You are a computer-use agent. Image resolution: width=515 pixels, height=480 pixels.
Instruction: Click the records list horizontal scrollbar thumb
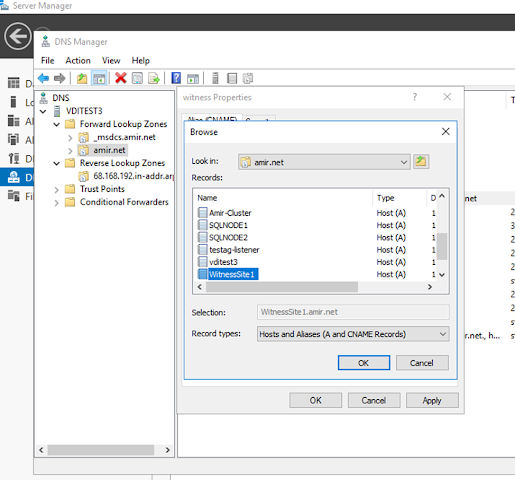pyautogui.click(x=282, y=287)
